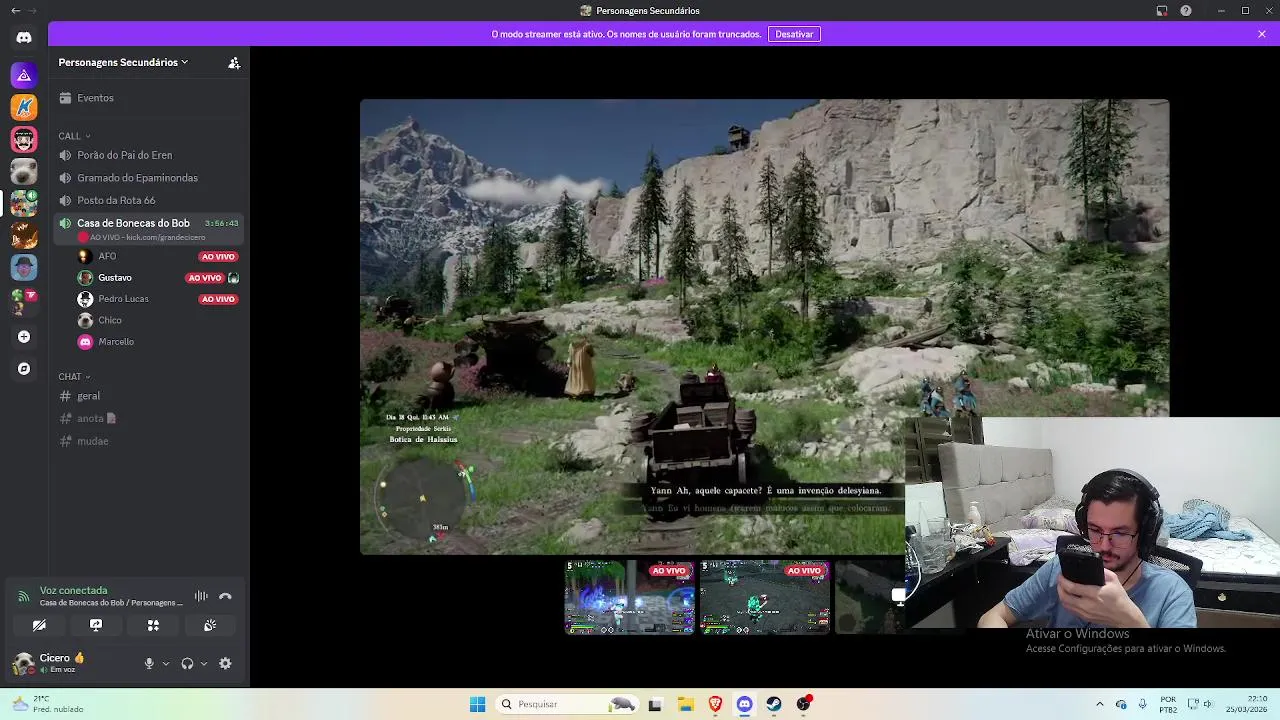Click Chico in voice channel list
The image size is (1280, 720).
pos(157,320)
